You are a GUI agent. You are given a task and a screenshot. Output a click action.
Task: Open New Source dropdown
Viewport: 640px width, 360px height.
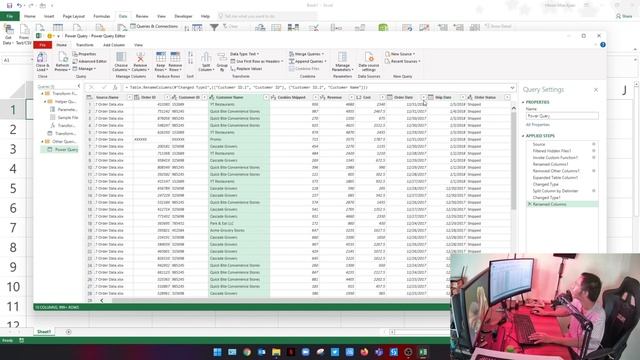click(x=400, y=54)
